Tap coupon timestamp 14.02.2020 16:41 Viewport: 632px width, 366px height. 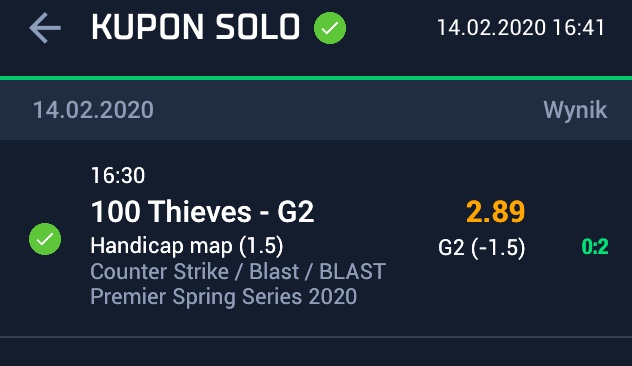click(x=521, y=28)
